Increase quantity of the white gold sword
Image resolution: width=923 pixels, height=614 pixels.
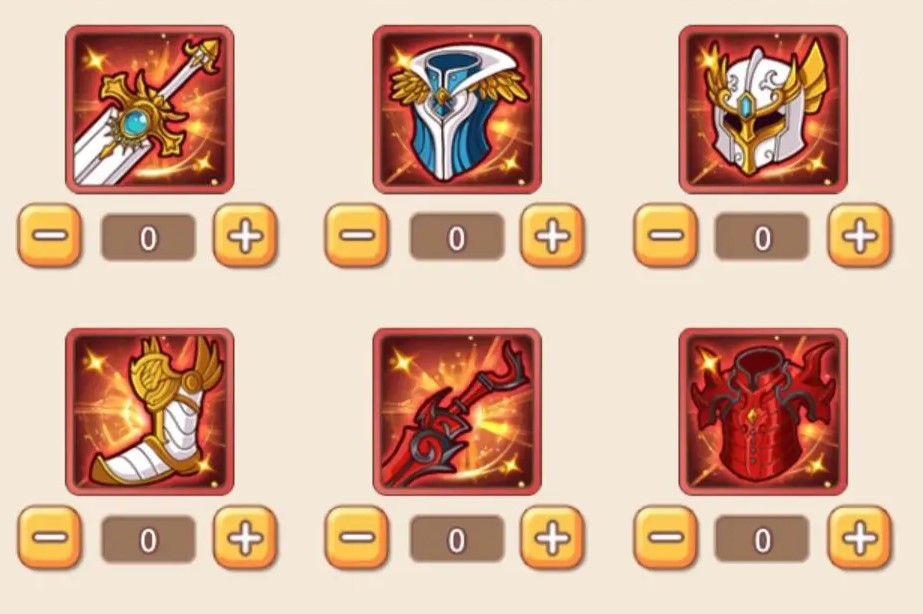point(245,235)
